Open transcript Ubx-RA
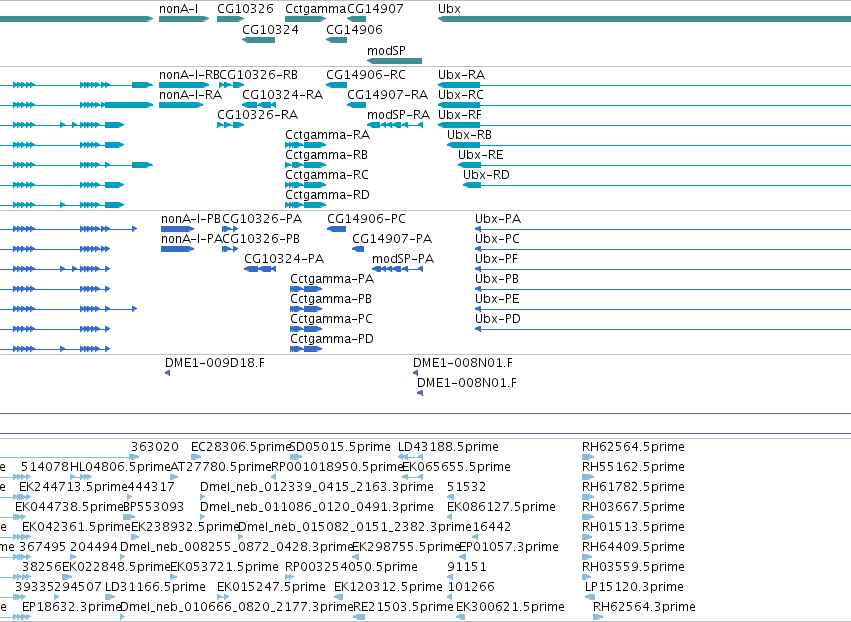Viewport: 851px width, 622px height. 461,75
